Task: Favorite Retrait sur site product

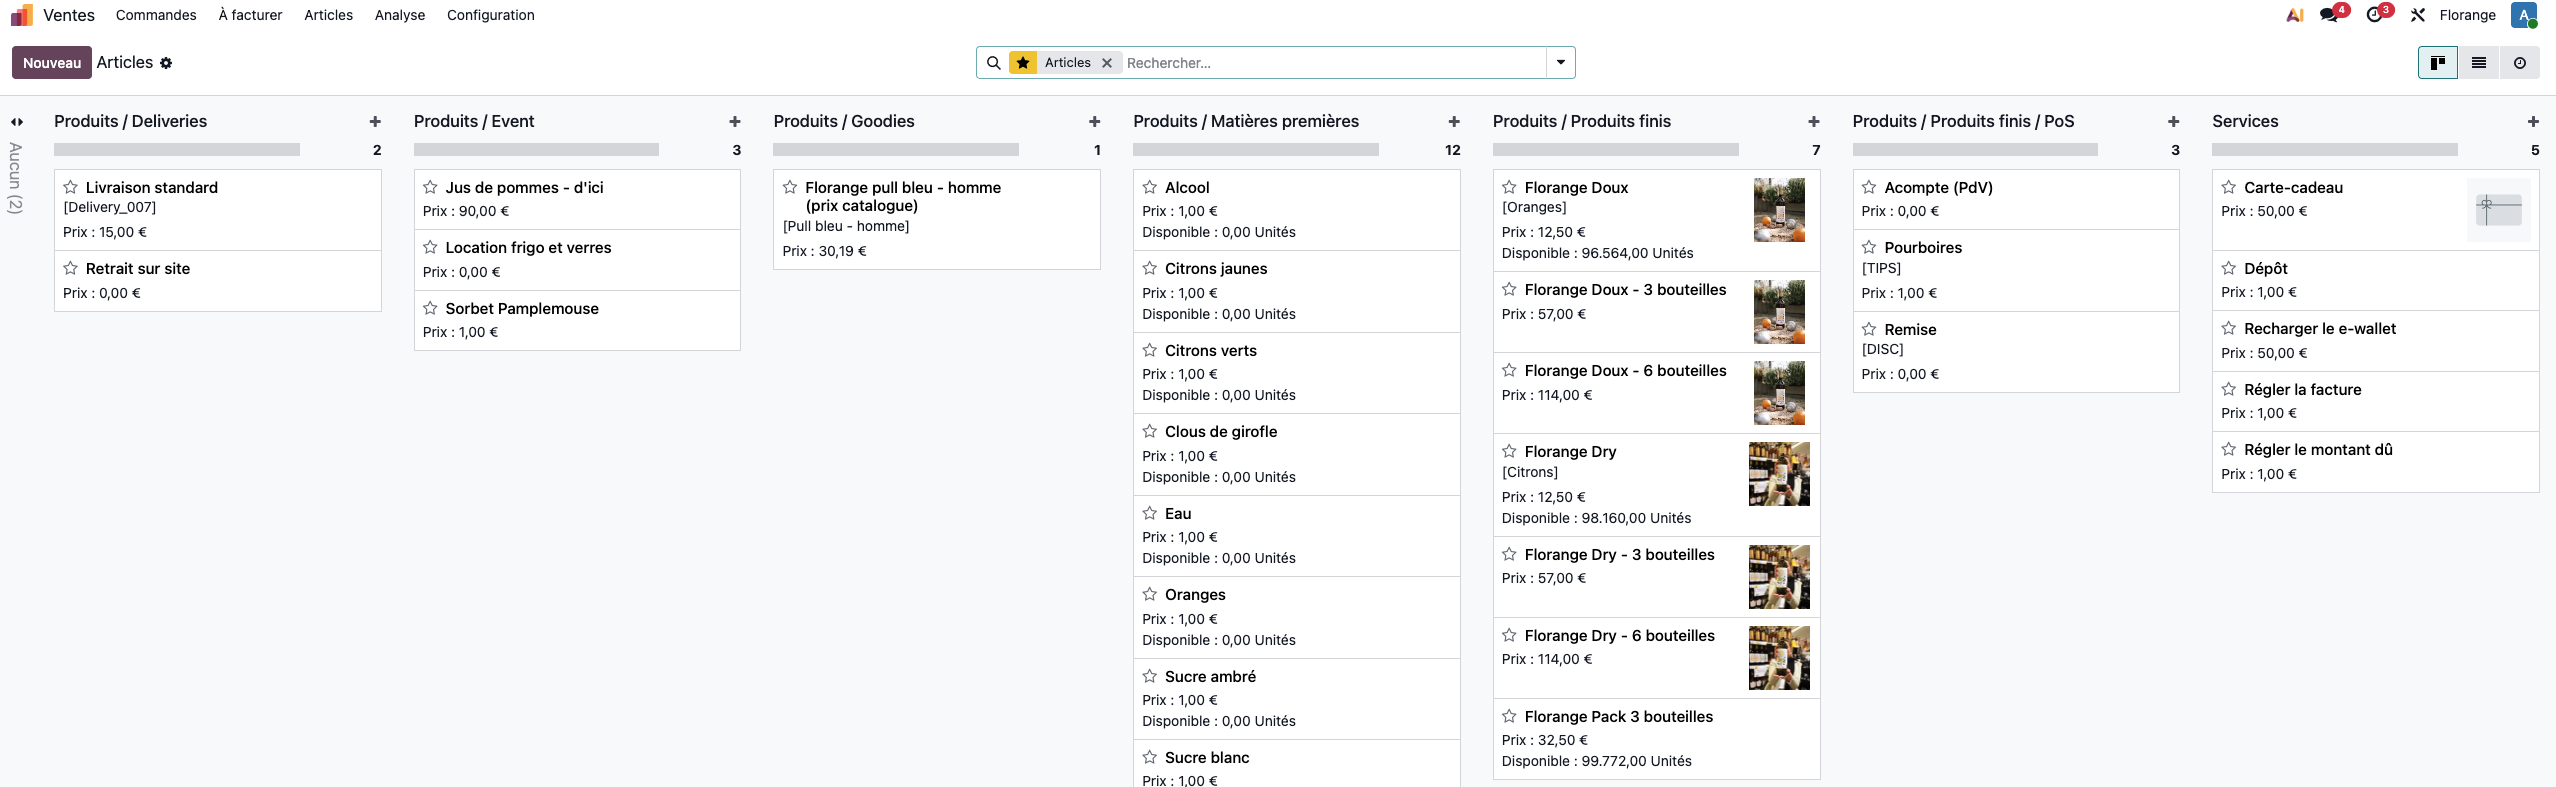Action: tap(71, 268)
